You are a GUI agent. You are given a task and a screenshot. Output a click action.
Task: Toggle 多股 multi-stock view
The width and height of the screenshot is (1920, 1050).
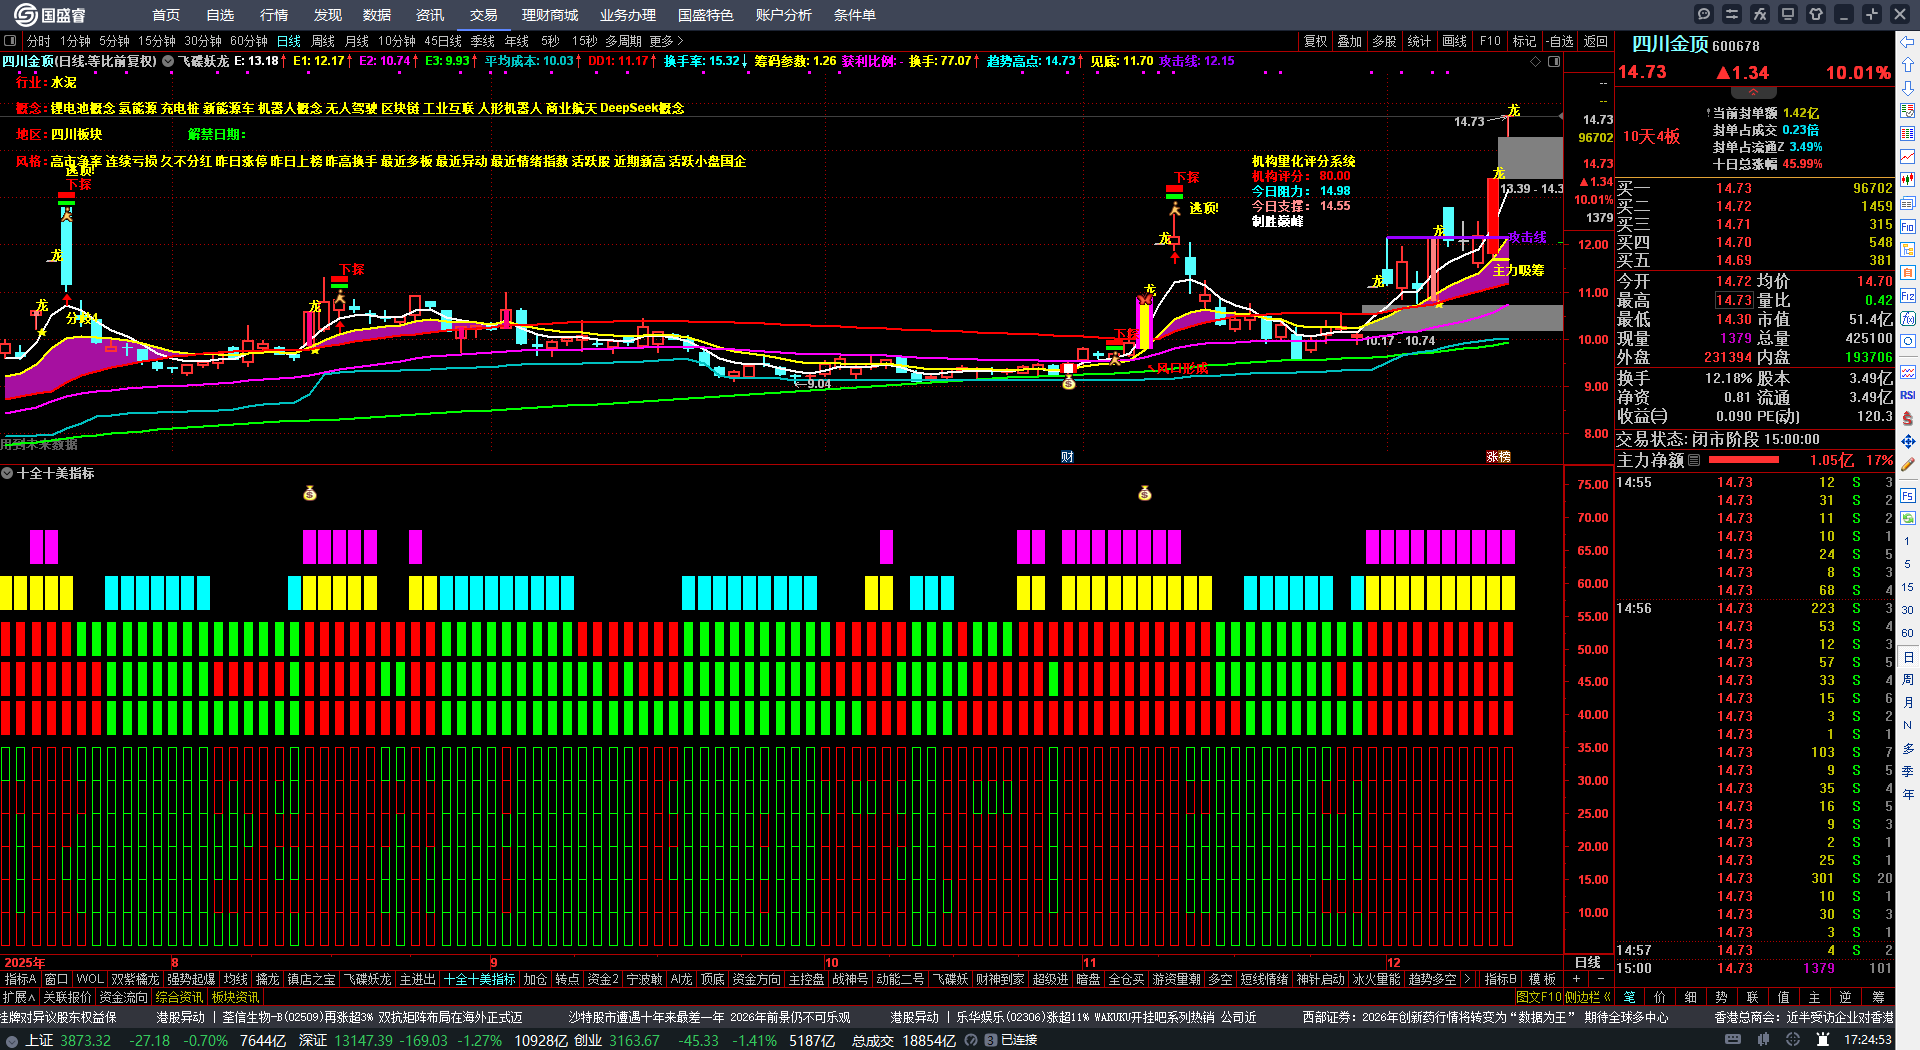tap(1384, 41)
